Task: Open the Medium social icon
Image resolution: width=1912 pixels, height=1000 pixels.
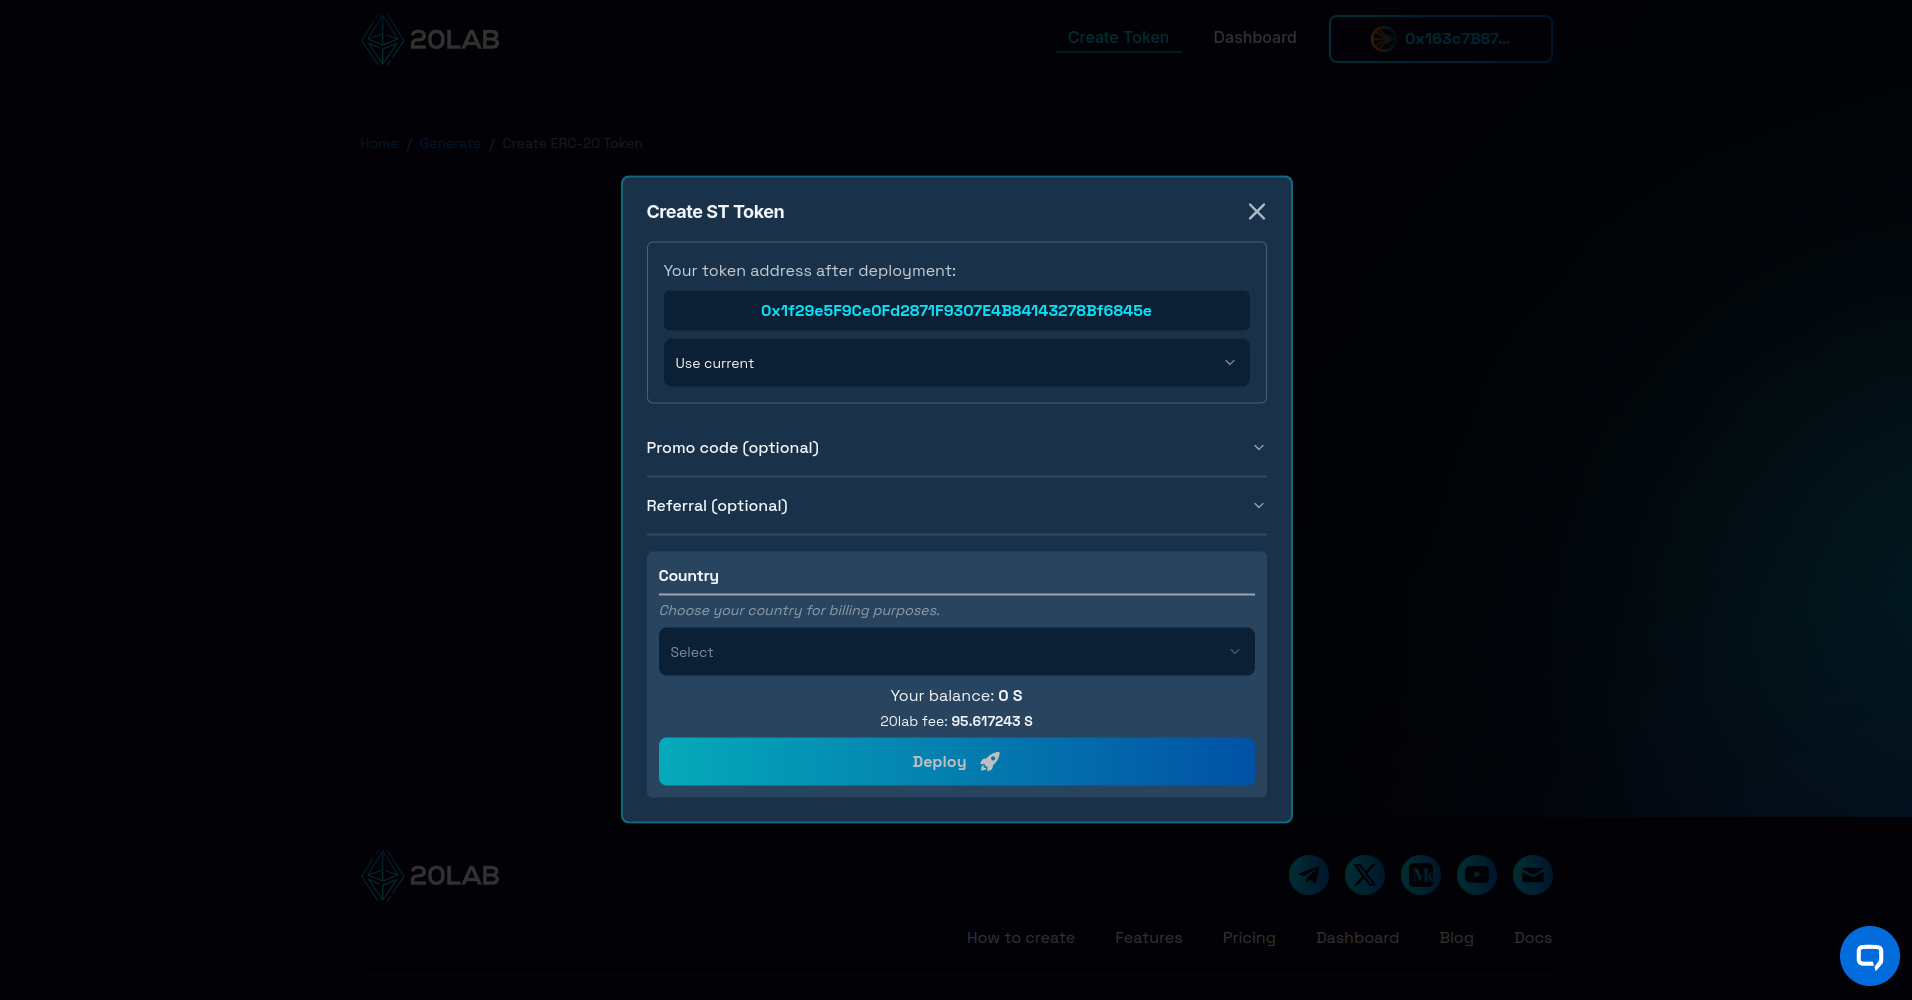Action: pos(1421,875)
